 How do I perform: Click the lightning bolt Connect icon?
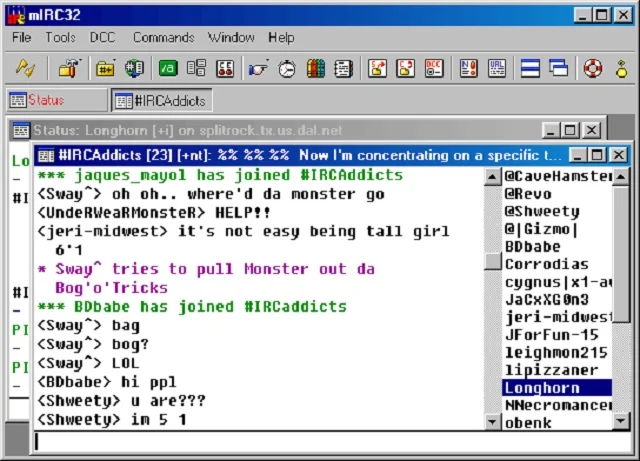(25, 69)
